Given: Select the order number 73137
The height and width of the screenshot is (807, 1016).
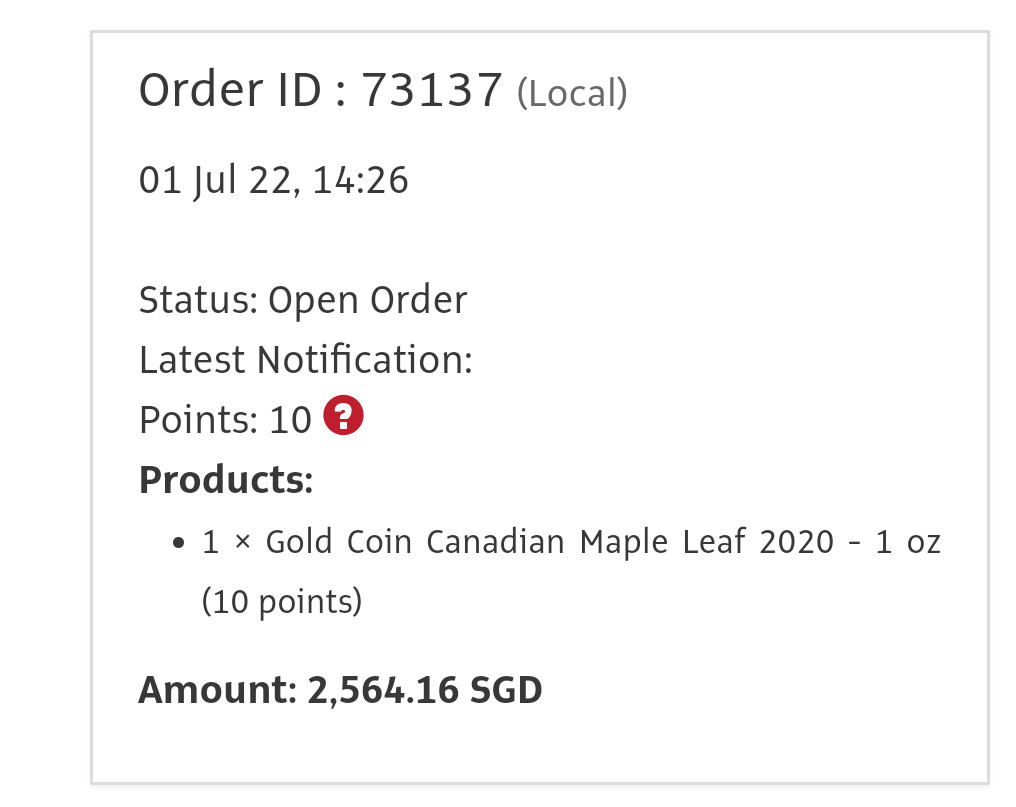Looking at the screenshot, I should tap(432, 89).
